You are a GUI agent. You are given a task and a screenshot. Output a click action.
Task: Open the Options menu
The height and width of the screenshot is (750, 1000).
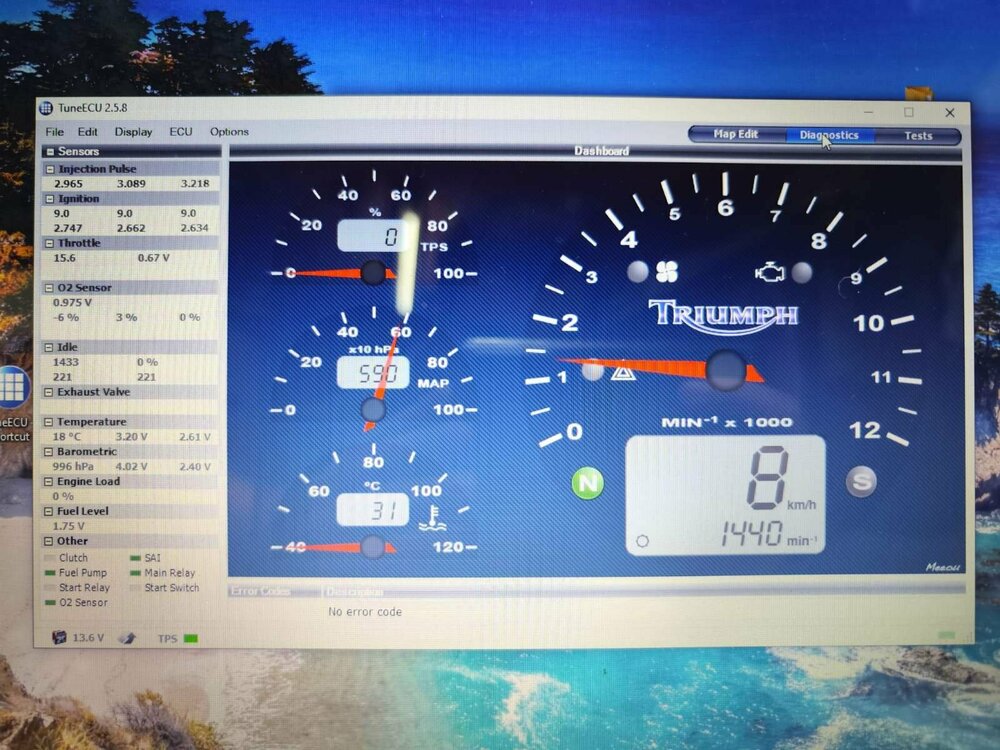[x=229, y=131]
